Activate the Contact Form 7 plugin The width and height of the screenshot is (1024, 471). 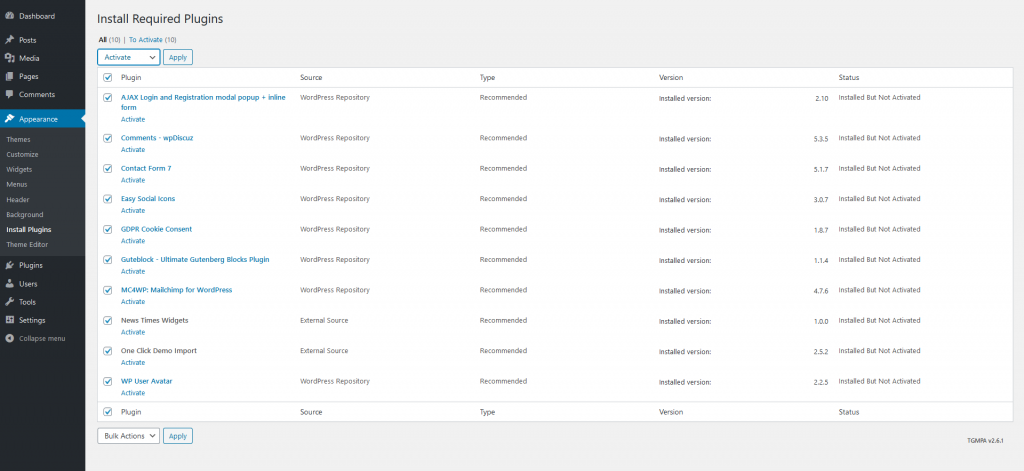(133, 180)
